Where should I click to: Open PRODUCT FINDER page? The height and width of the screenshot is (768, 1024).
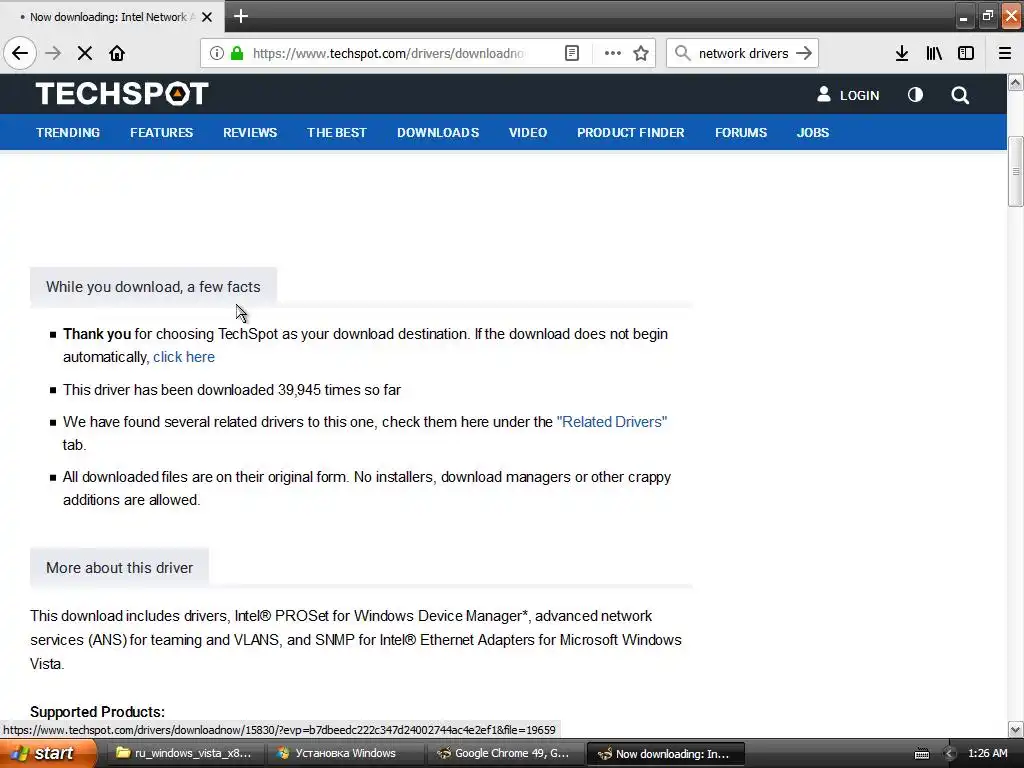[x=631, y=133]
